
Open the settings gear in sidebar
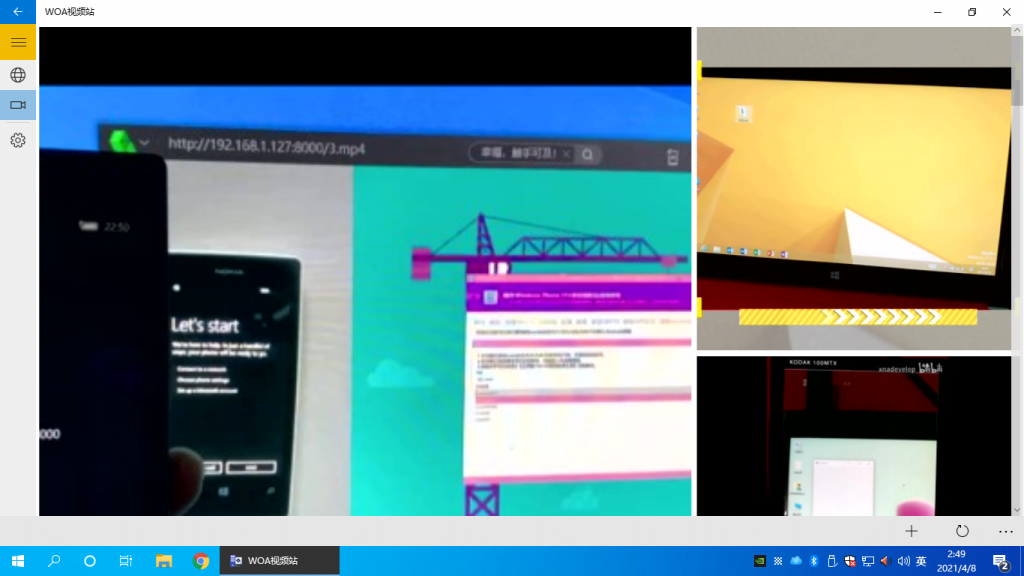[x=17, y=140]
